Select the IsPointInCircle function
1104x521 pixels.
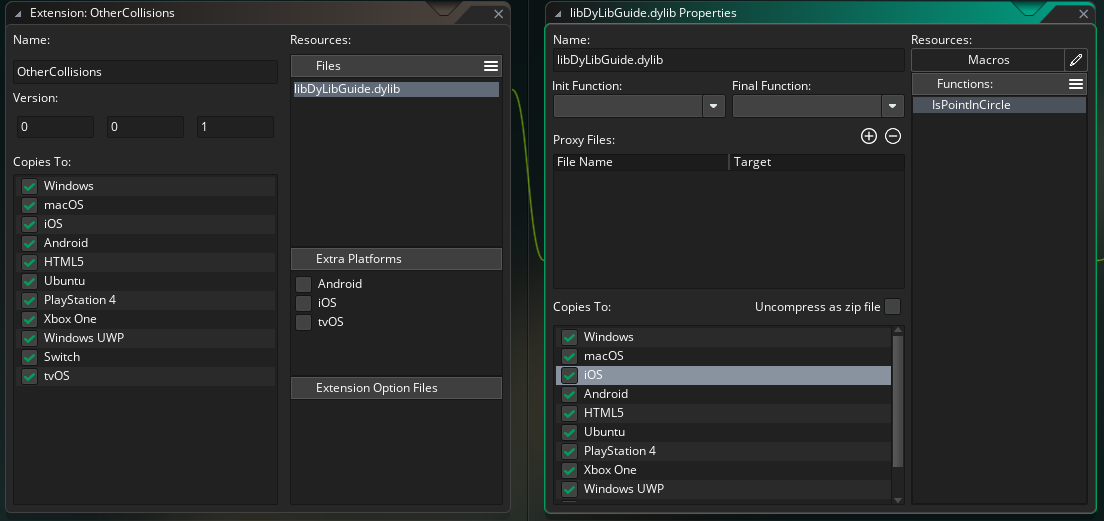coord(1000,106)
